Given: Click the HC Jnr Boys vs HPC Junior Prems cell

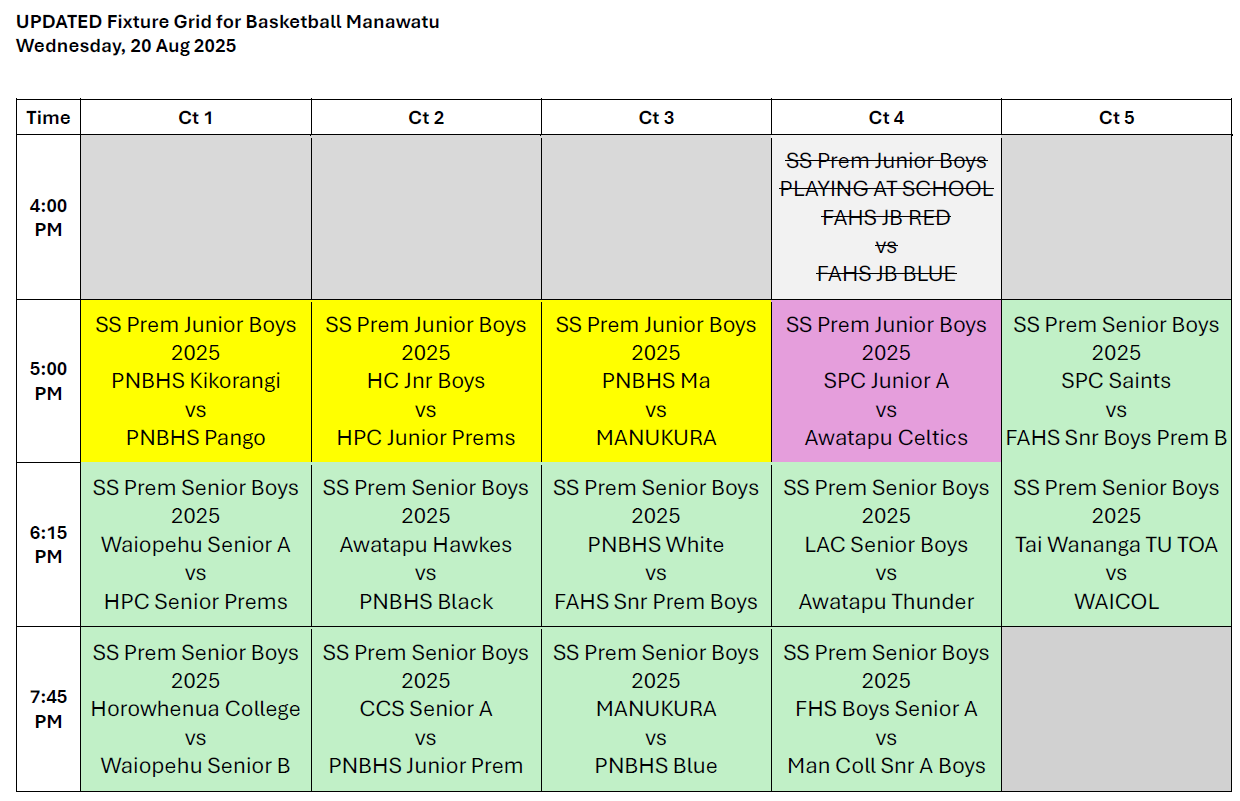Looking at the screenshot, I should coord(426,381).
